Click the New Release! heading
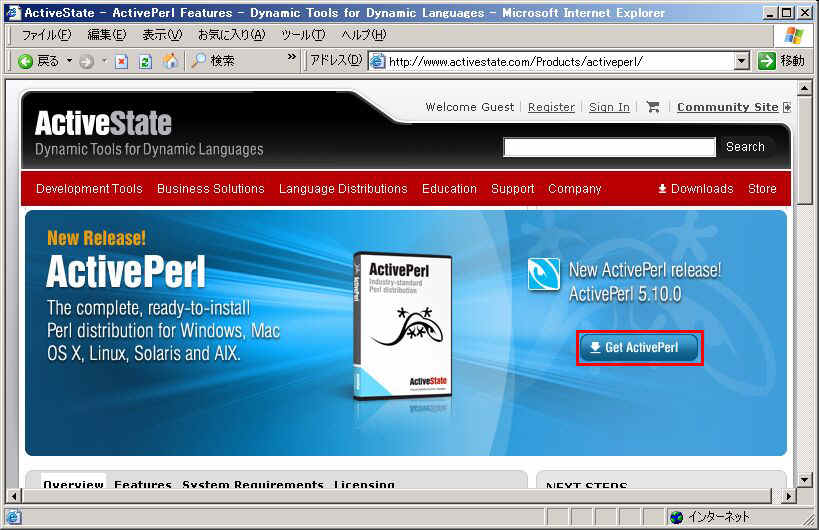 [x=97, y=238]
